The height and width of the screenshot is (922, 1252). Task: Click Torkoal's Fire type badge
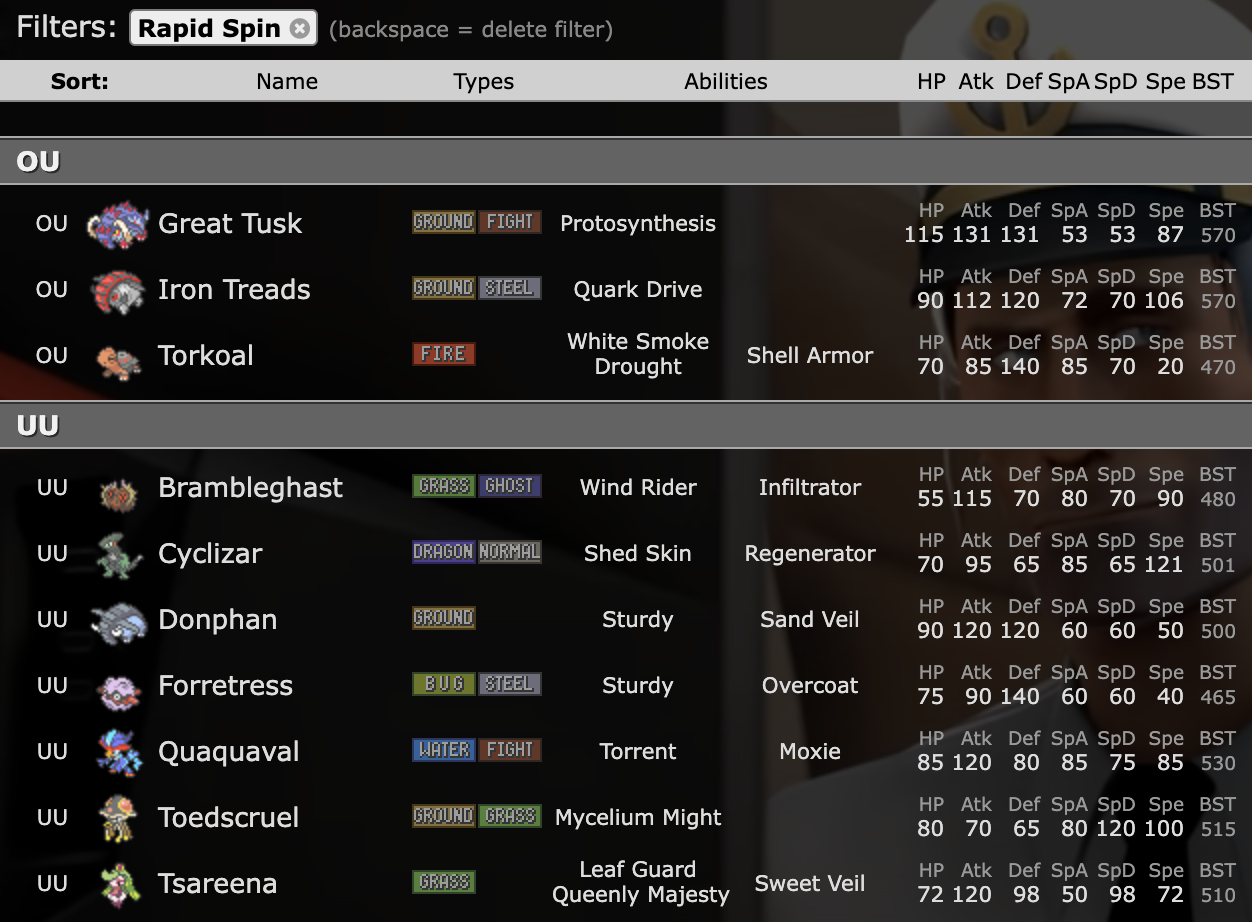tap(444, 354)
